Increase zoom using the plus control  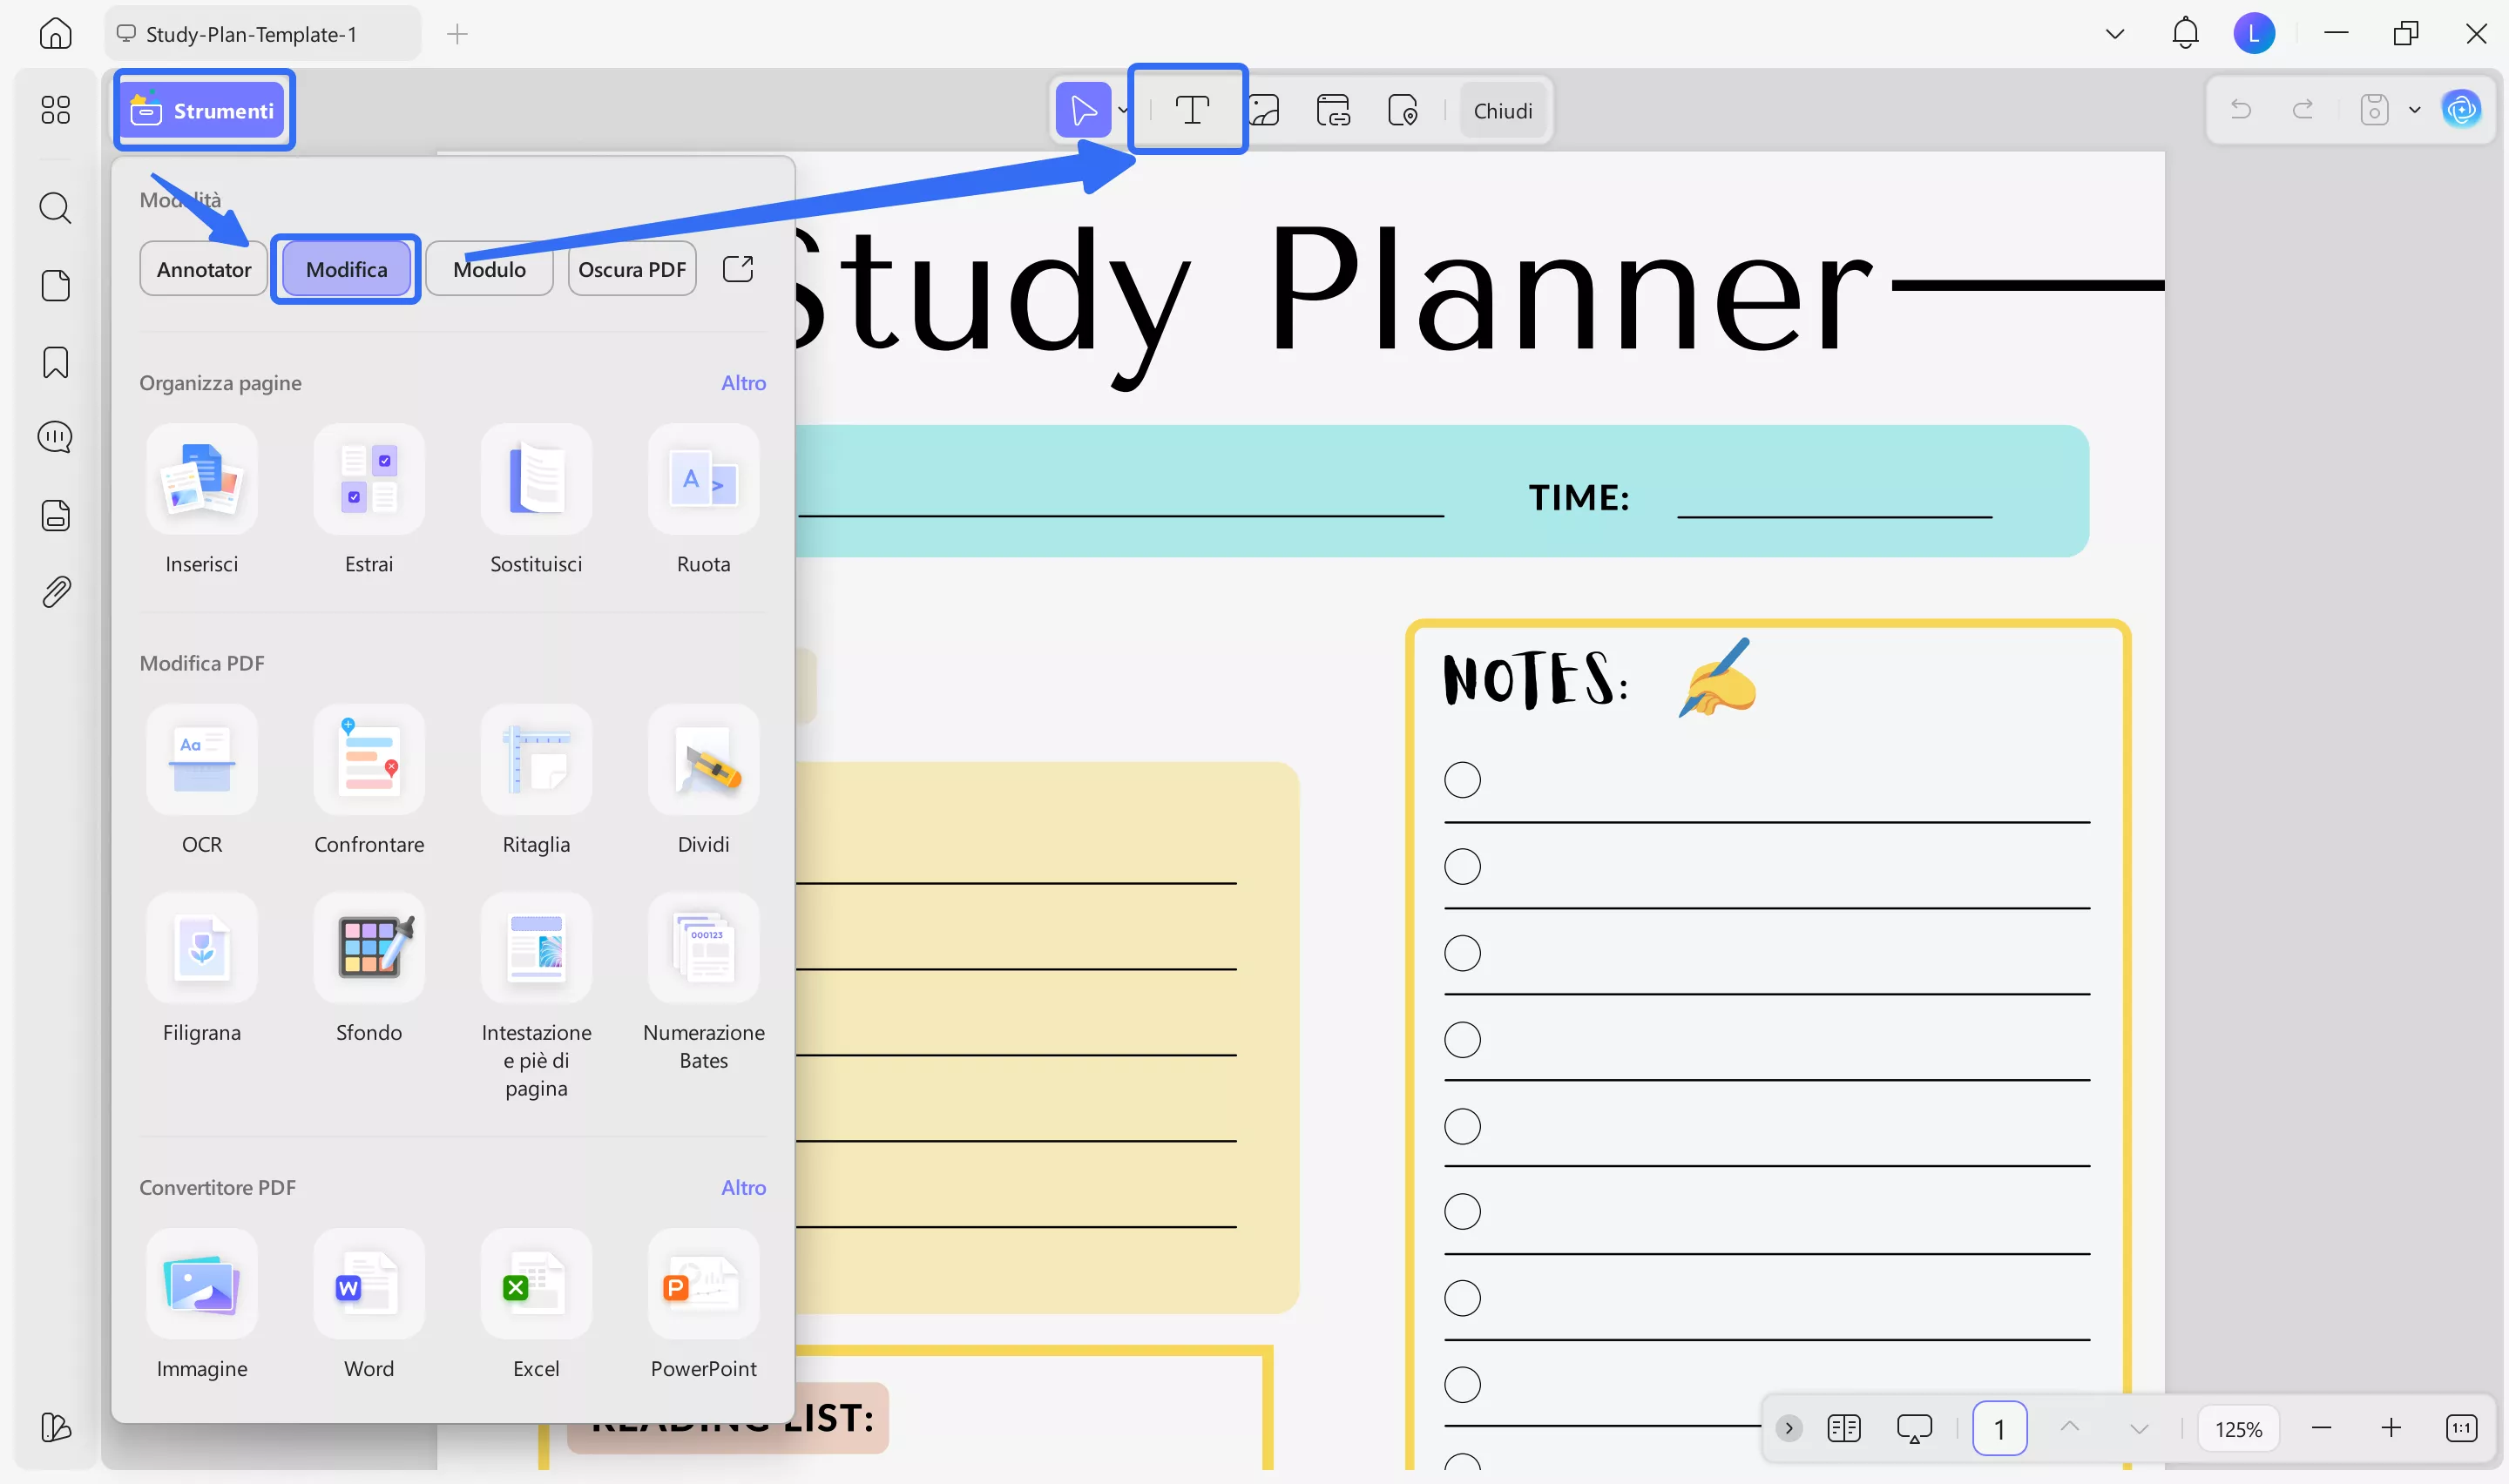[x=2393, y=1428]
